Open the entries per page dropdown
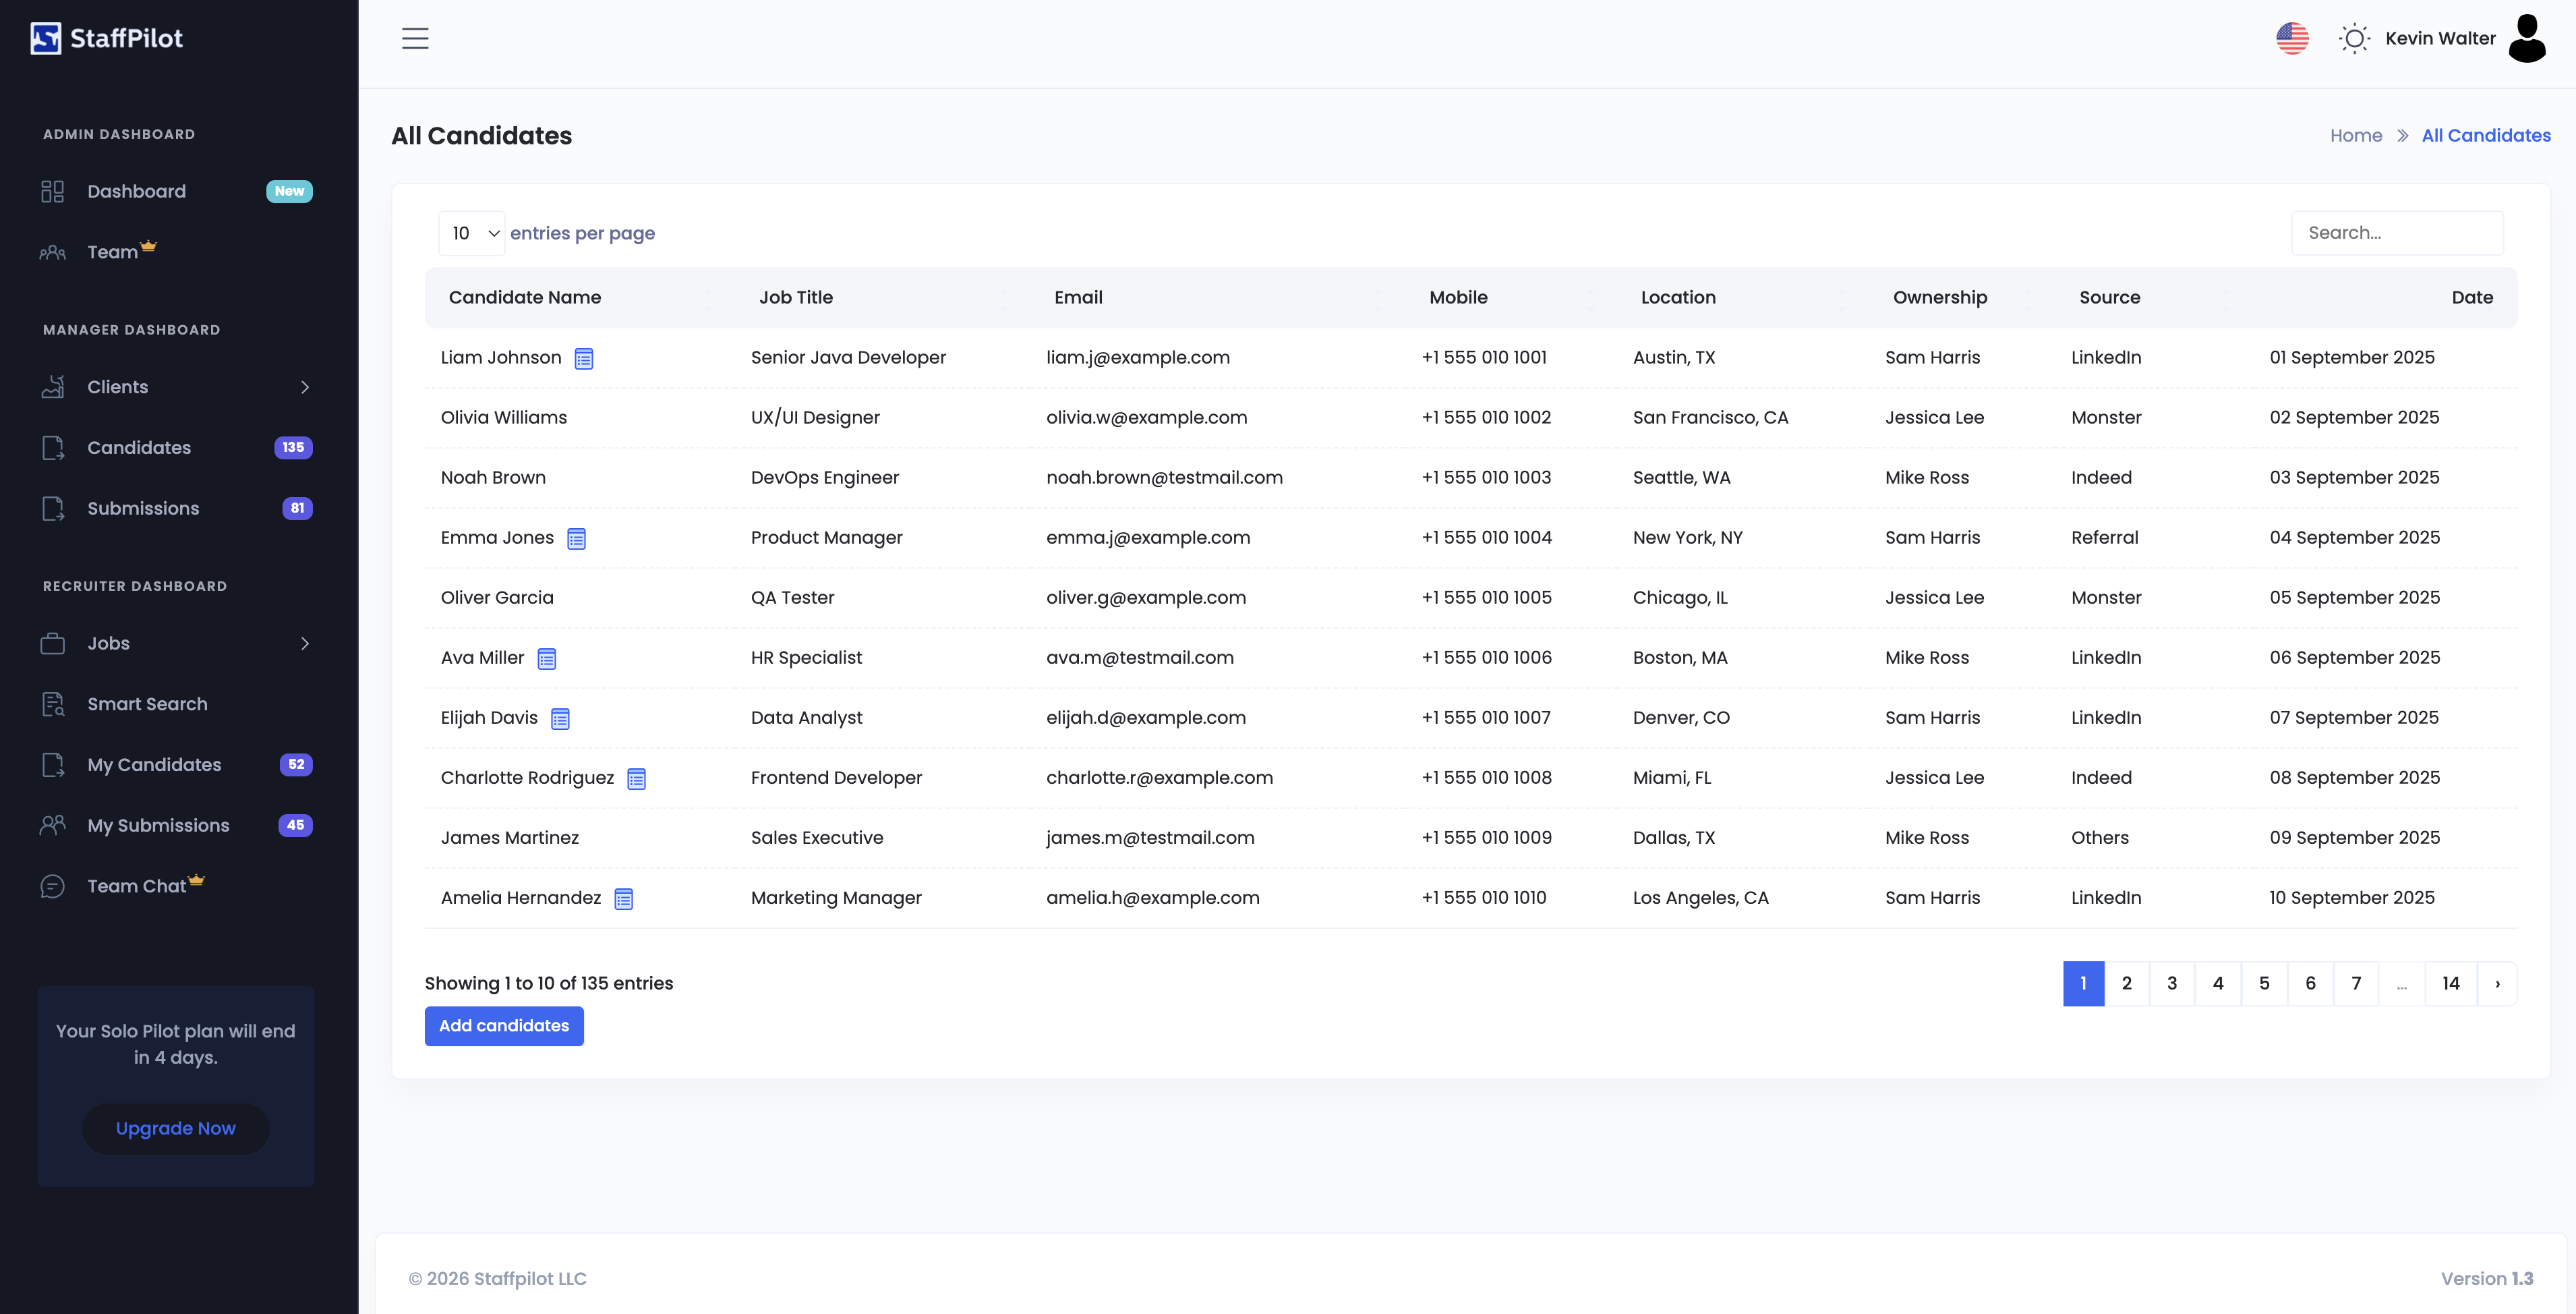Viewport: 2576px width, 1314px height. (x=472, y=233)
